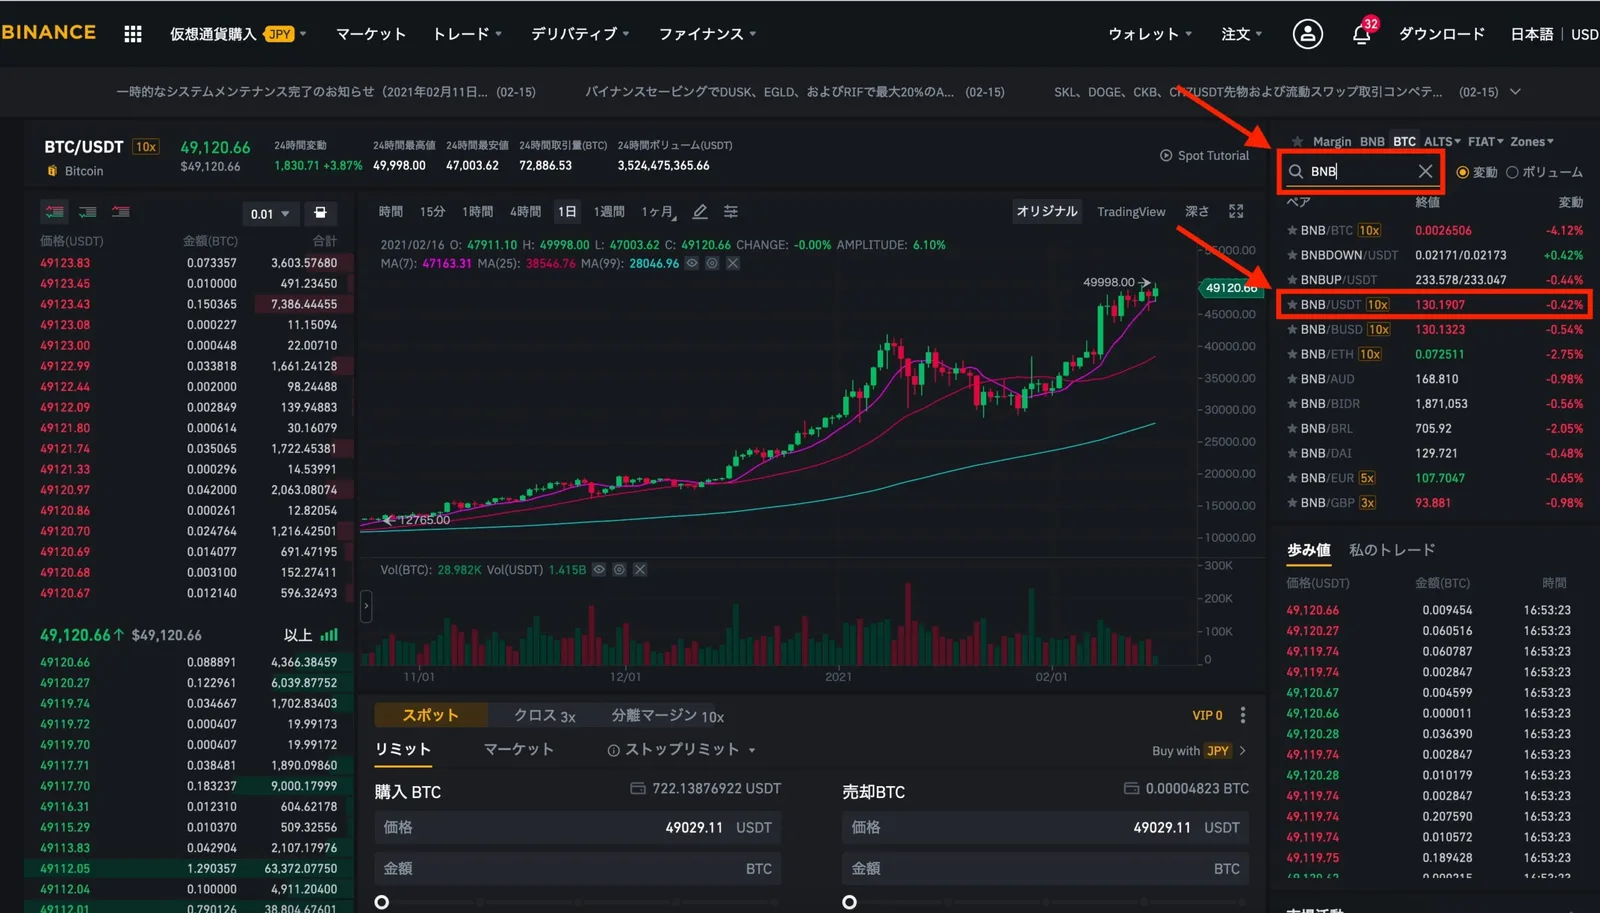Switch to the 分離マージン 10x tab
The width and height of the screenshot is (1600, 913).
coord(668,716)
